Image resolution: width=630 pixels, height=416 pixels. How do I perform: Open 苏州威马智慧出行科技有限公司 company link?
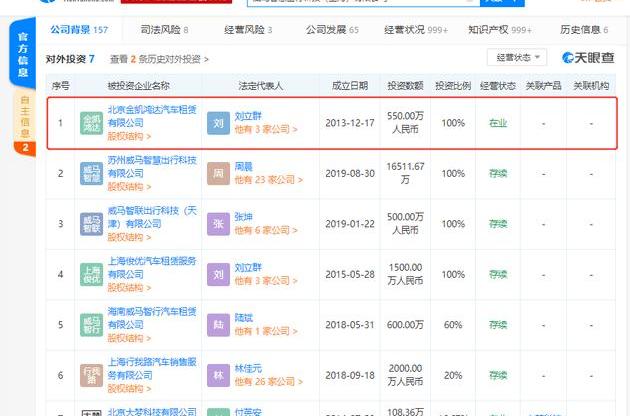[152, 166]
